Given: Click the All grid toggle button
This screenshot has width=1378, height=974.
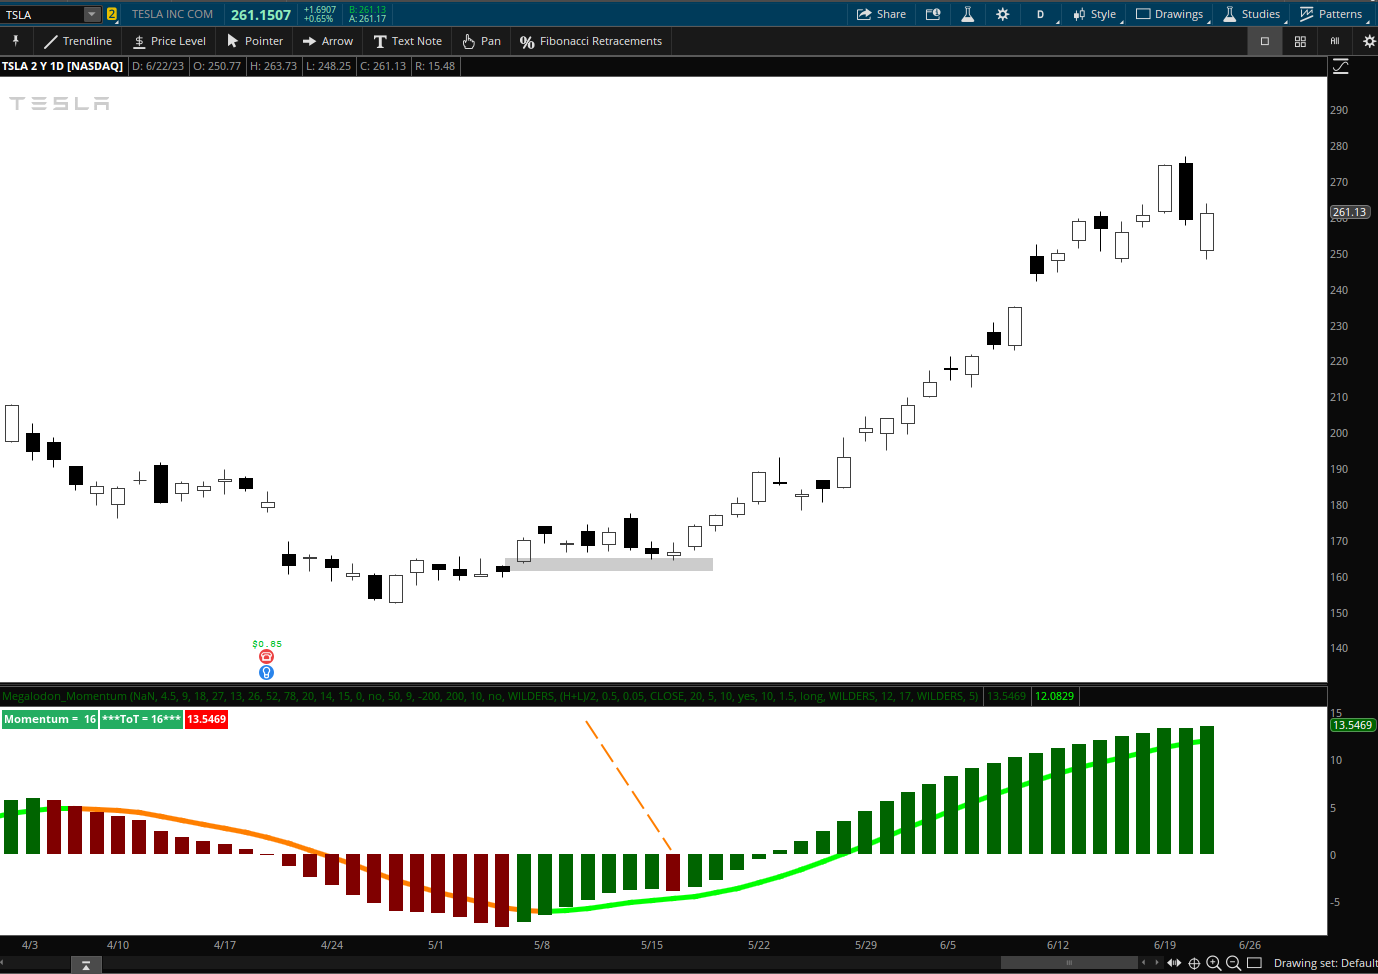Looking at the screenshot, I should pos(1335,41).
